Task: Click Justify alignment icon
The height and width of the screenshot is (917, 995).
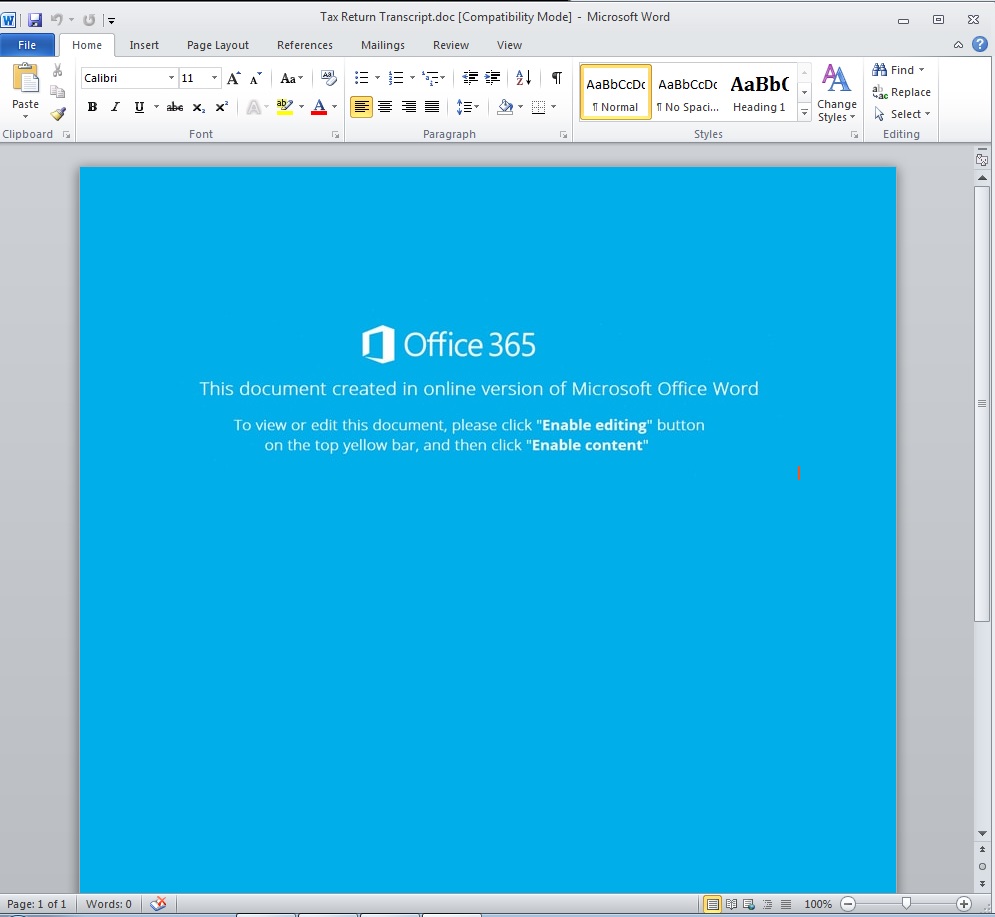Action: click(x=432, y=107)
